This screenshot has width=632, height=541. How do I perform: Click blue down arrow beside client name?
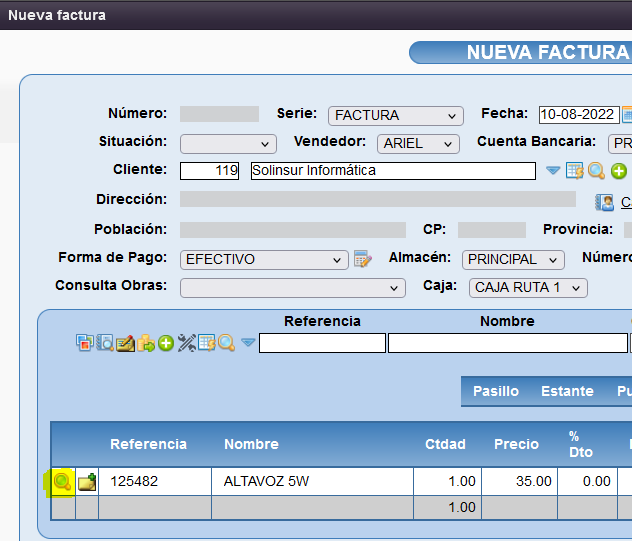pyautogui.click(x=553, y=171)
